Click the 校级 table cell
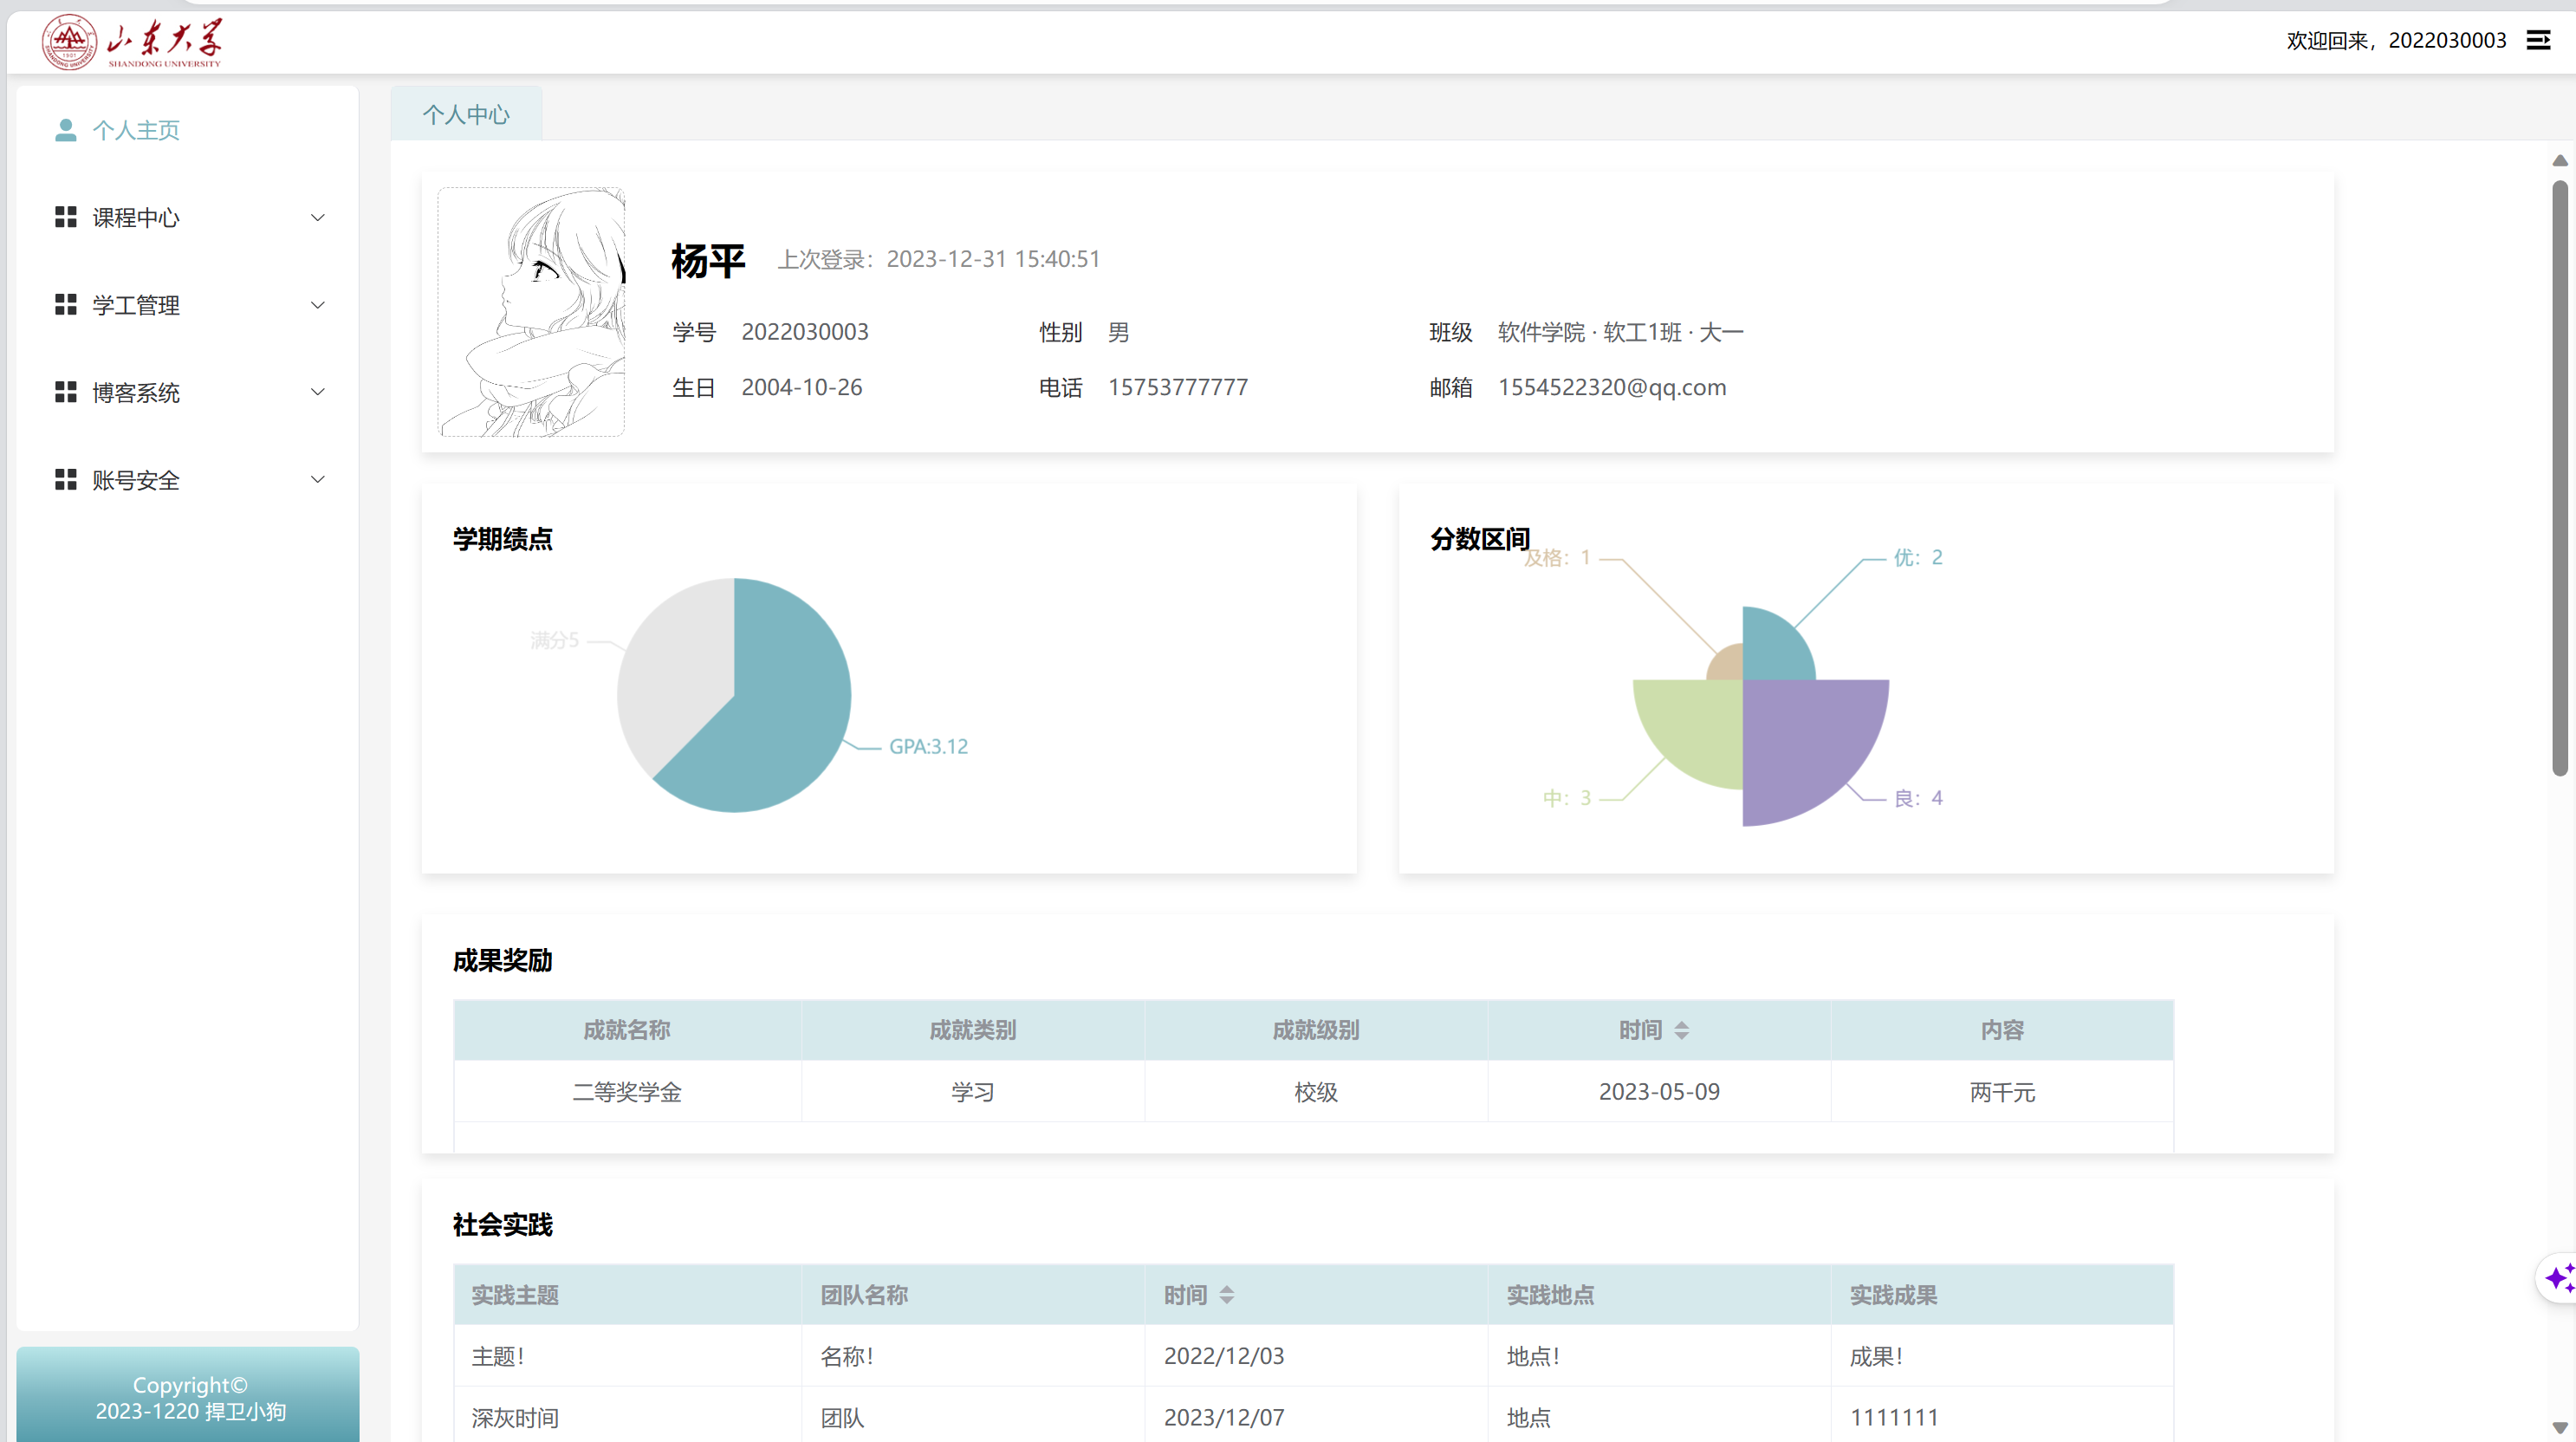Image resolution: width=2576 pixels, height=1442 pixels. (x=1315, y=1092)
